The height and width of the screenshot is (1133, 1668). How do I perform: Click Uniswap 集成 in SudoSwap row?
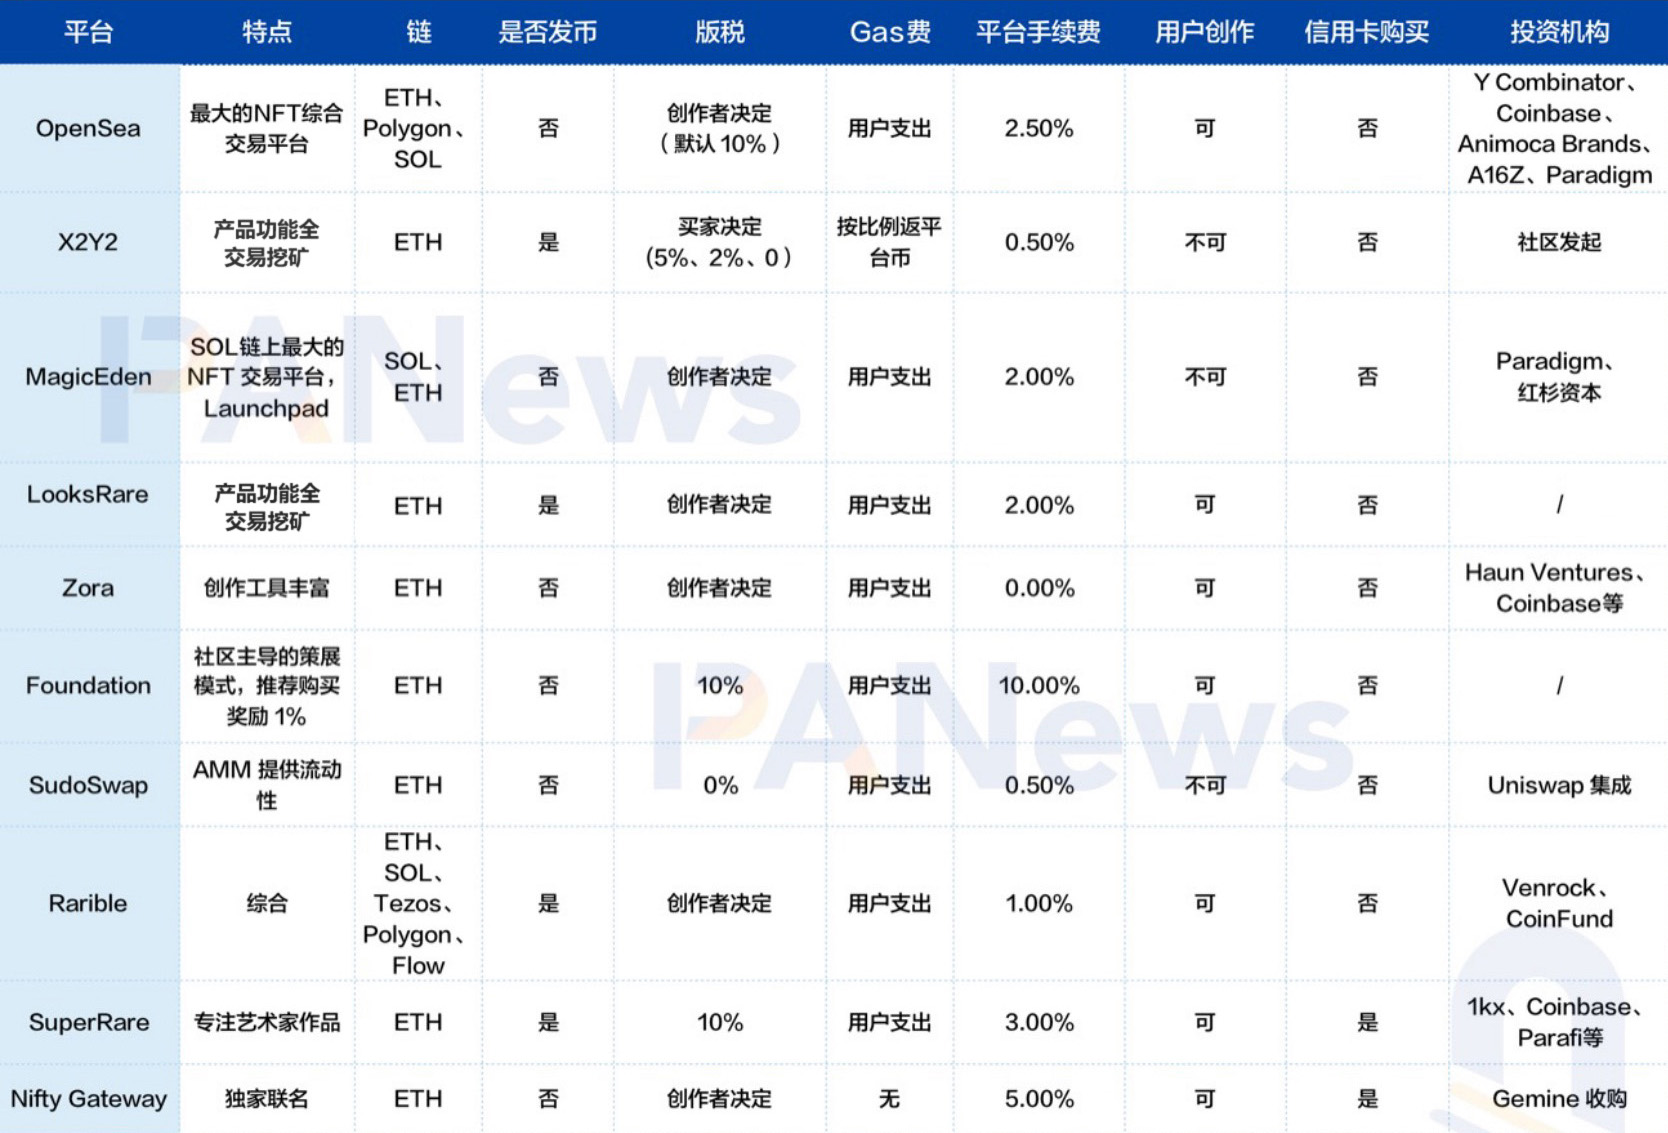pos(1558,786)
